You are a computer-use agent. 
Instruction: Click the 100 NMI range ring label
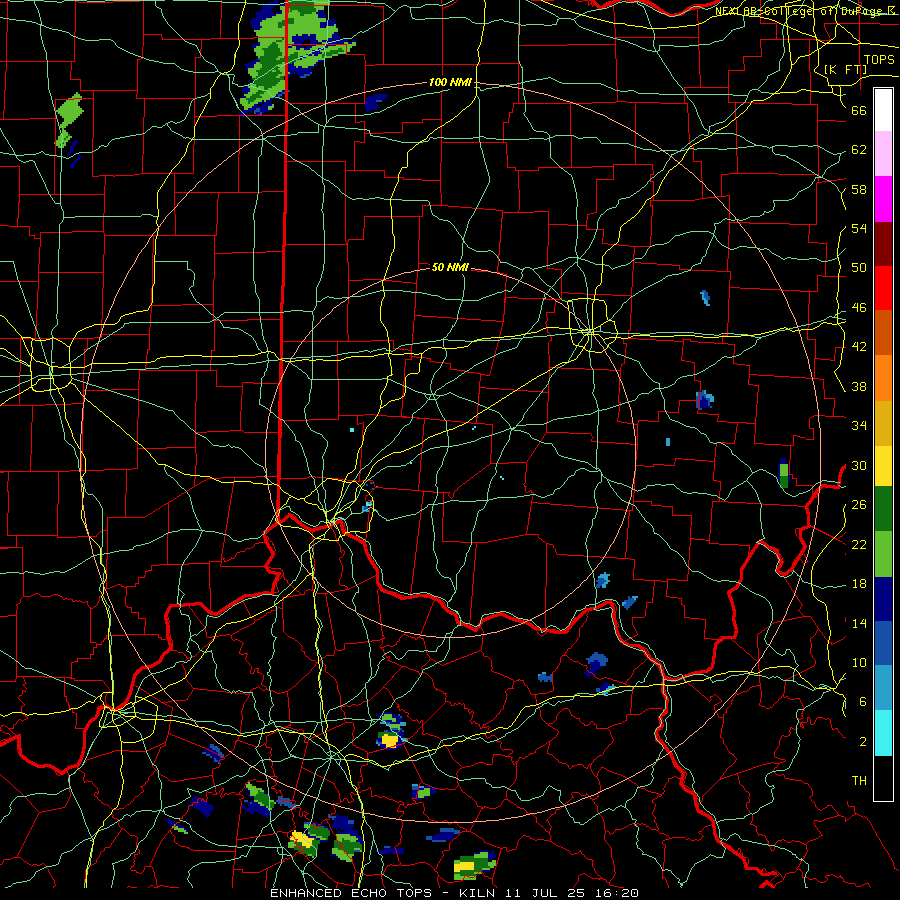[x=450, y=83]
